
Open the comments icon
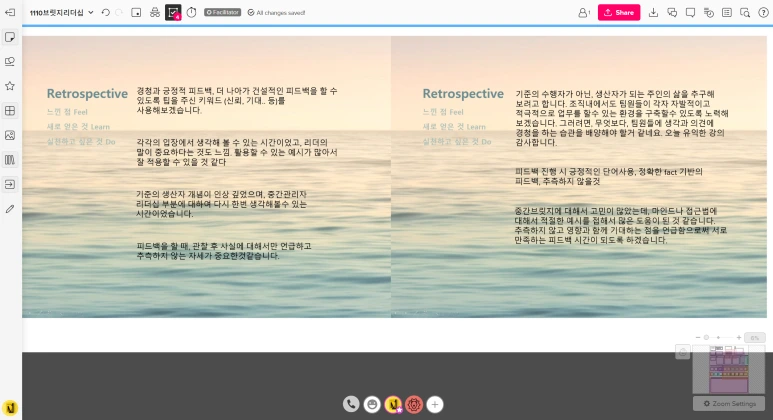click(x=690, y=13)
